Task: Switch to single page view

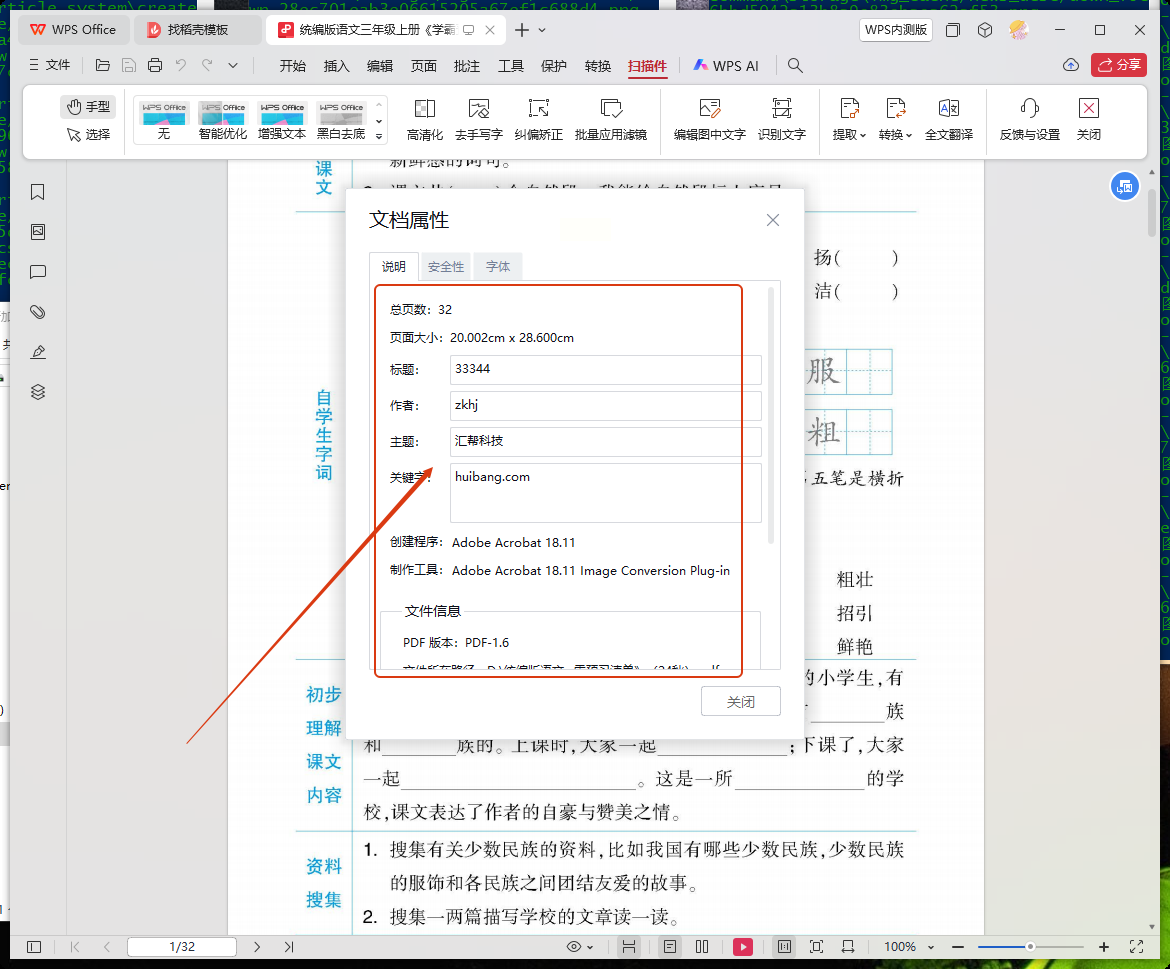Action: pyautogui.click(x=670, y=947)
